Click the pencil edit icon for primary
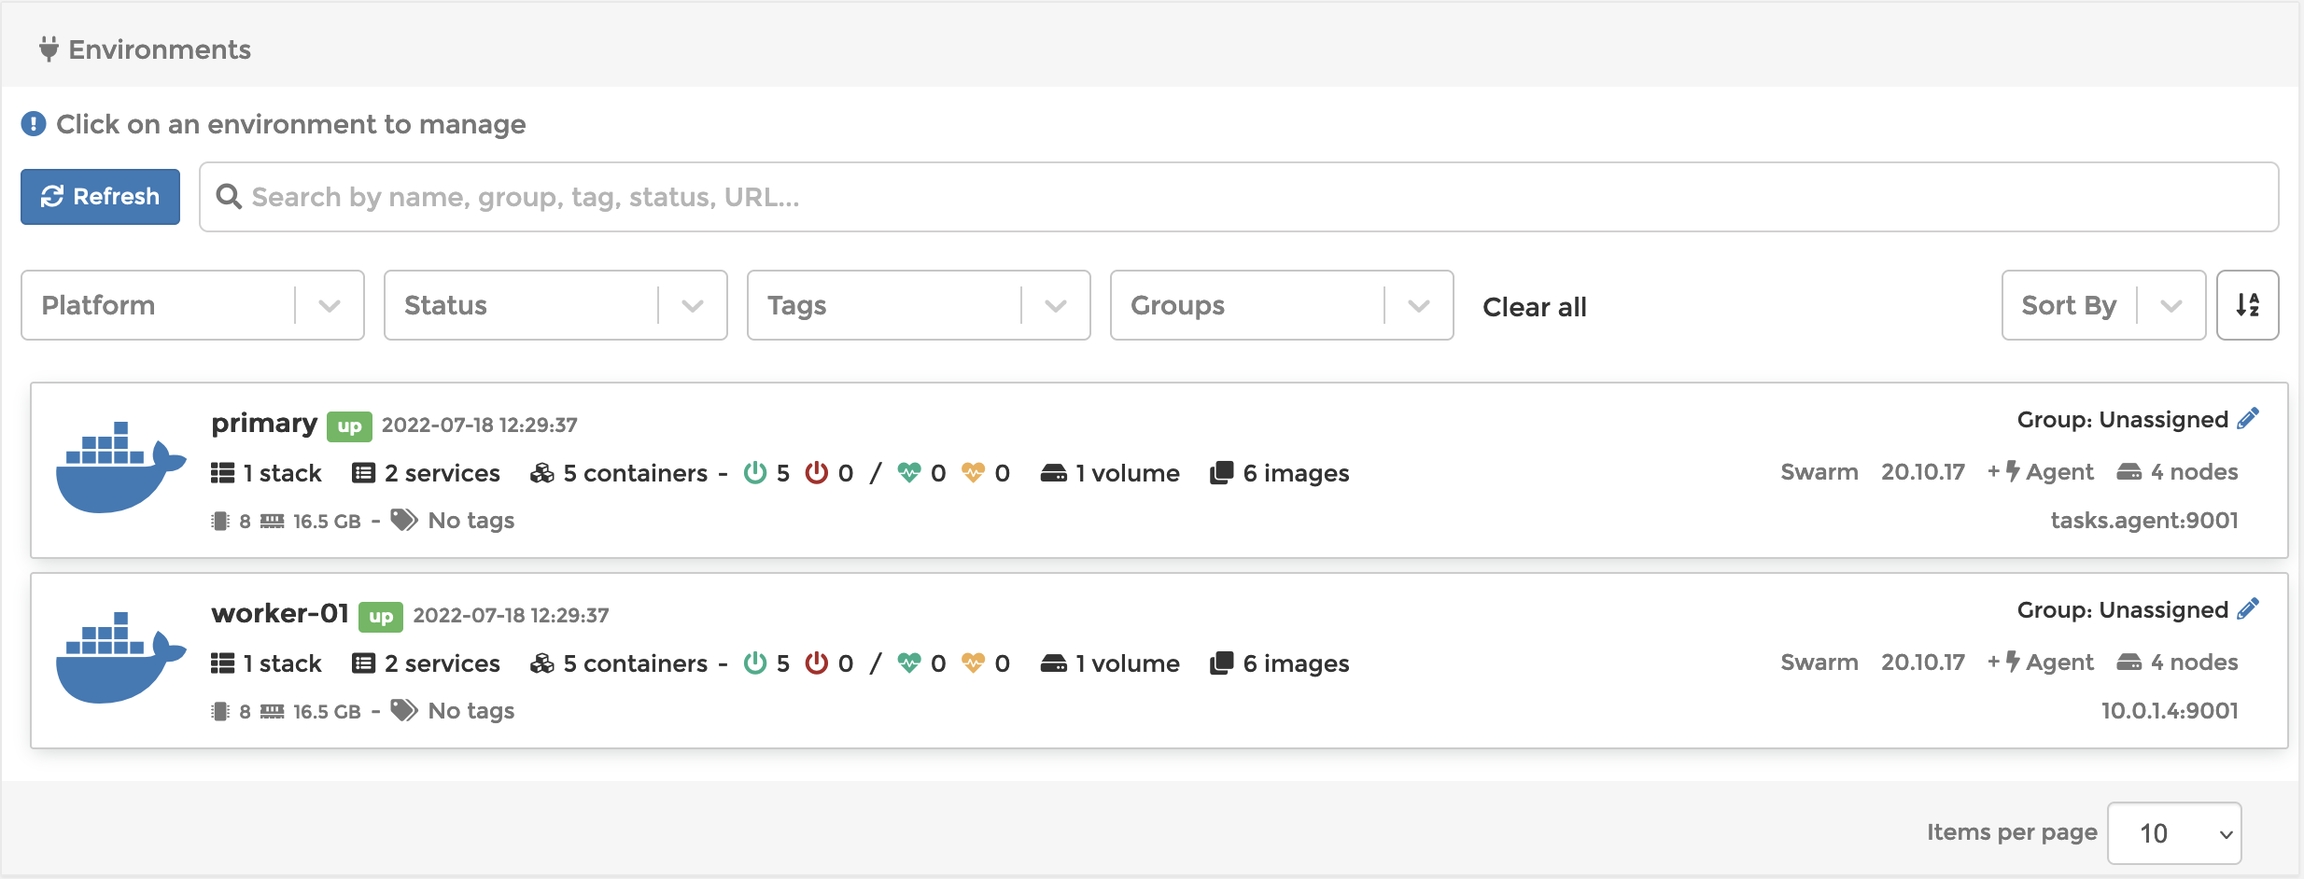 click(2248, 419)
